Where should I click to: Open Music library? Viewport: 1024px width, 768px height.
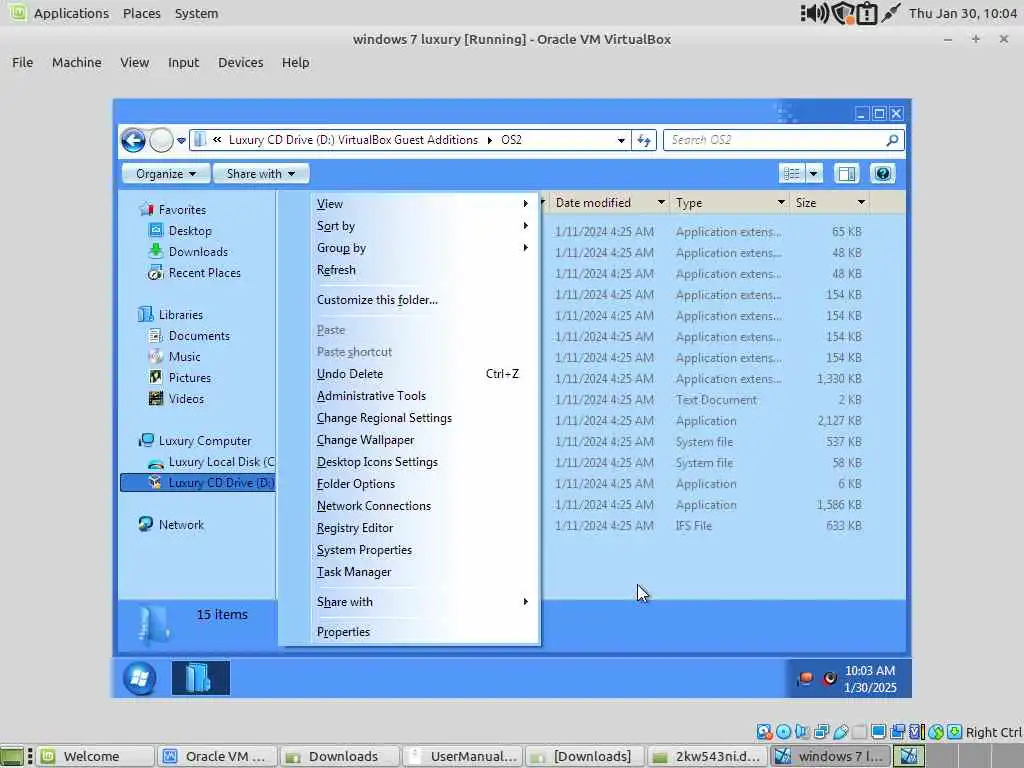184,357
